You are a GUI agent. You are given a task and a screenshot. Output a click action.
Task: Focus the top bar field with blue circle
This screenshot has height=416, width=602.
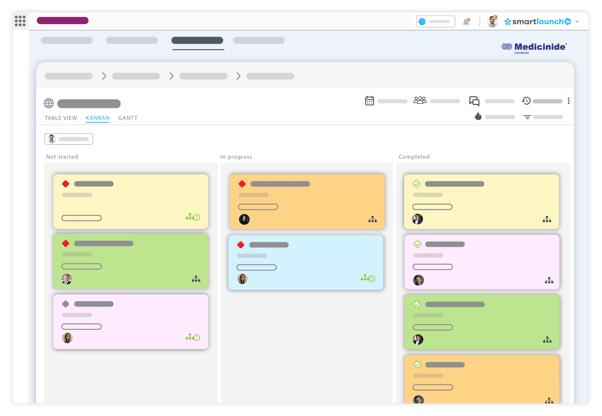tap(436, 21)
